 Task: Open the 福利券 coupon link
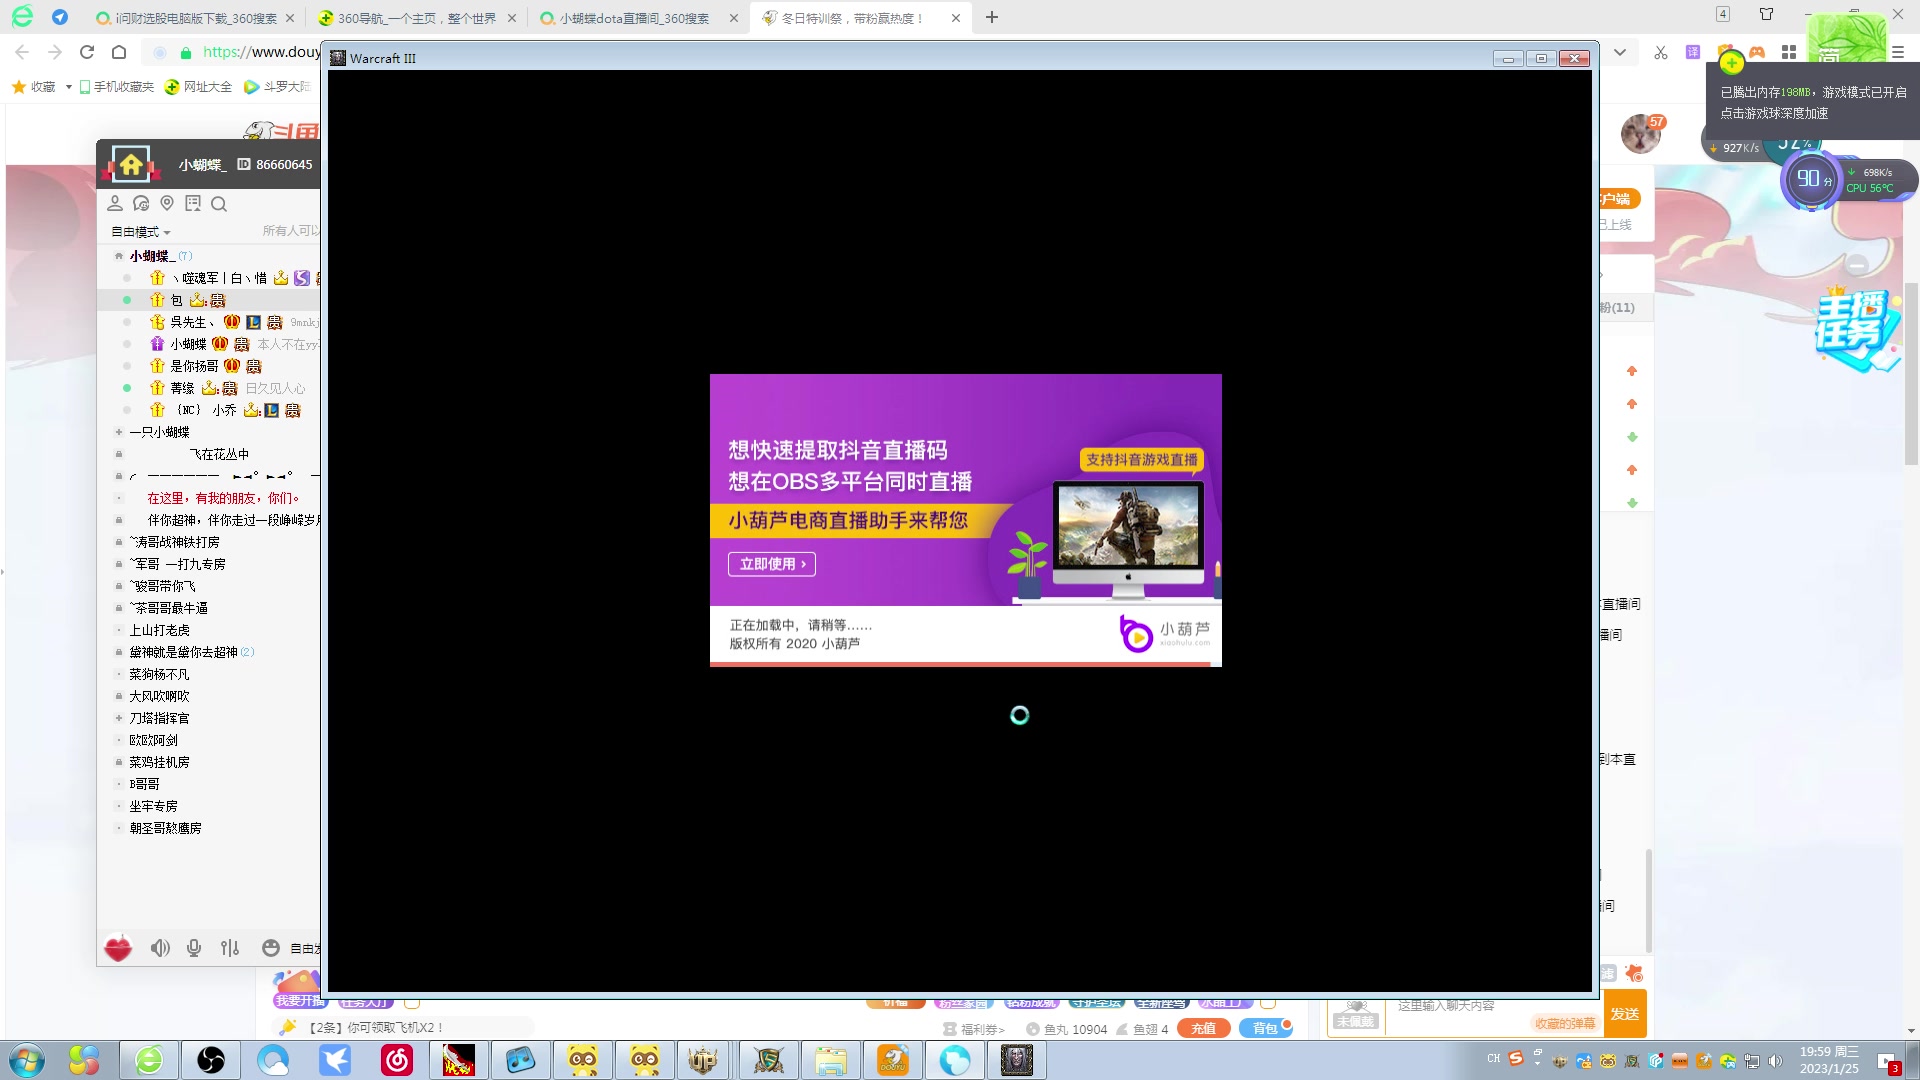974,1029
